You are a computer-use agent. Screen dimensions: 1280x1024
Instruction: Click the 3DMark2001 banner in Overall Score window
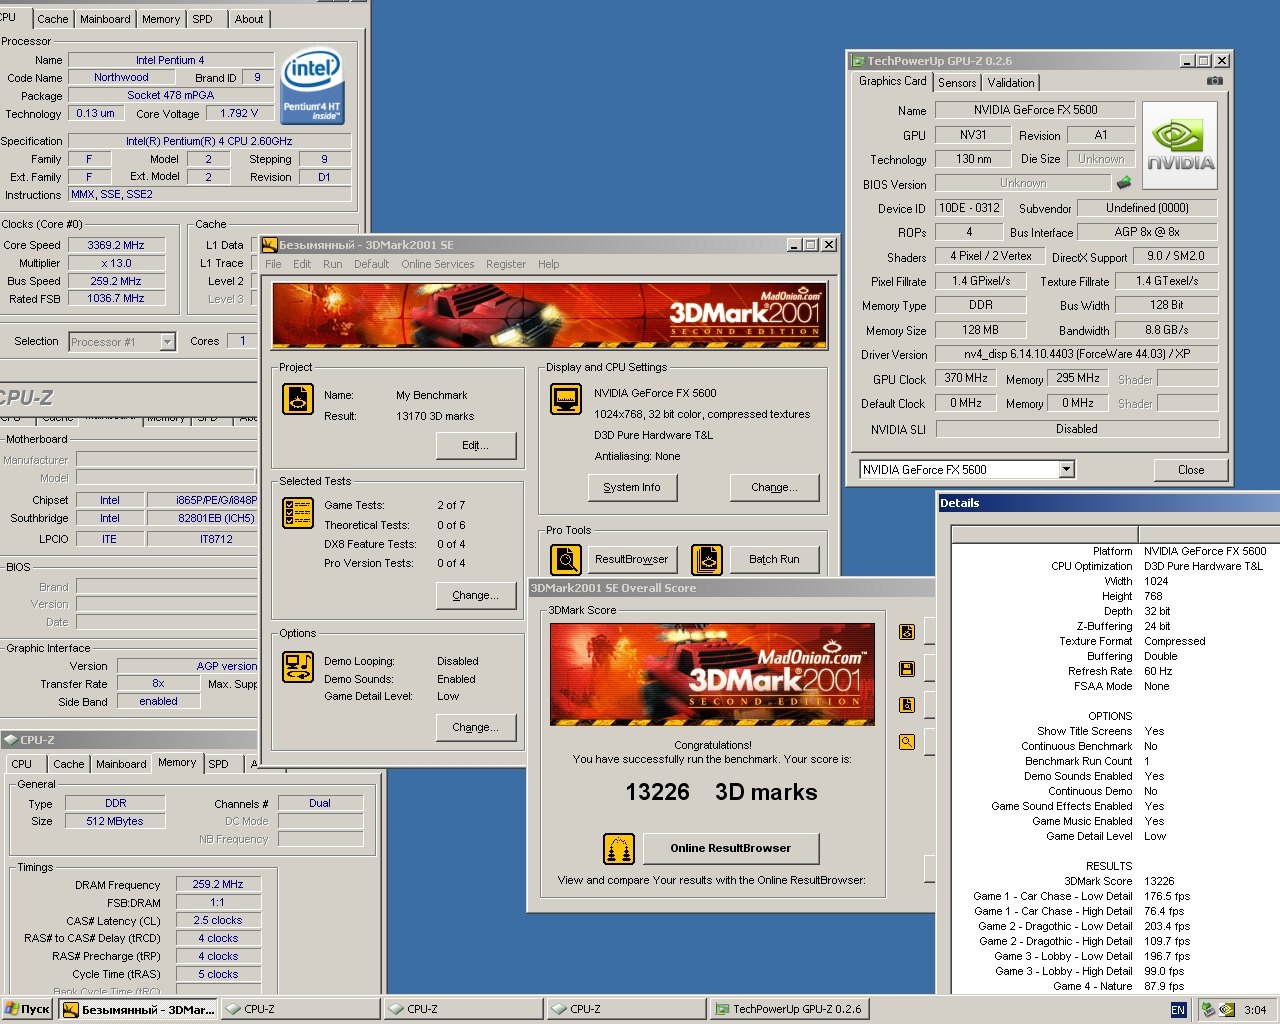click(712, 675)
